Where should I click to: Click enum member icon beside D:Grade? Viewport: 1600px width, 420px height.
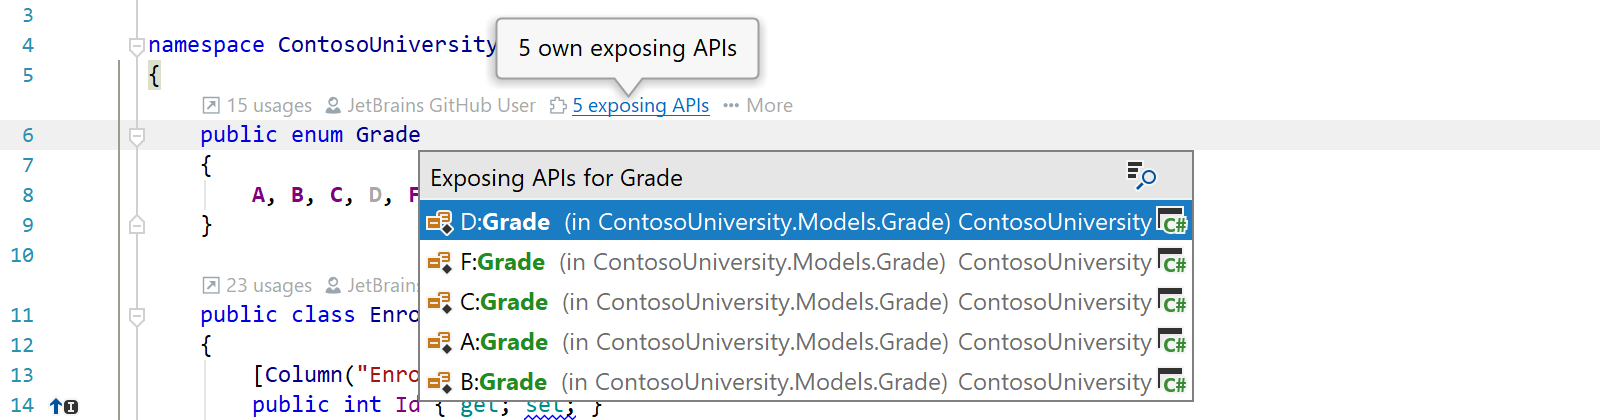point(440,222)
